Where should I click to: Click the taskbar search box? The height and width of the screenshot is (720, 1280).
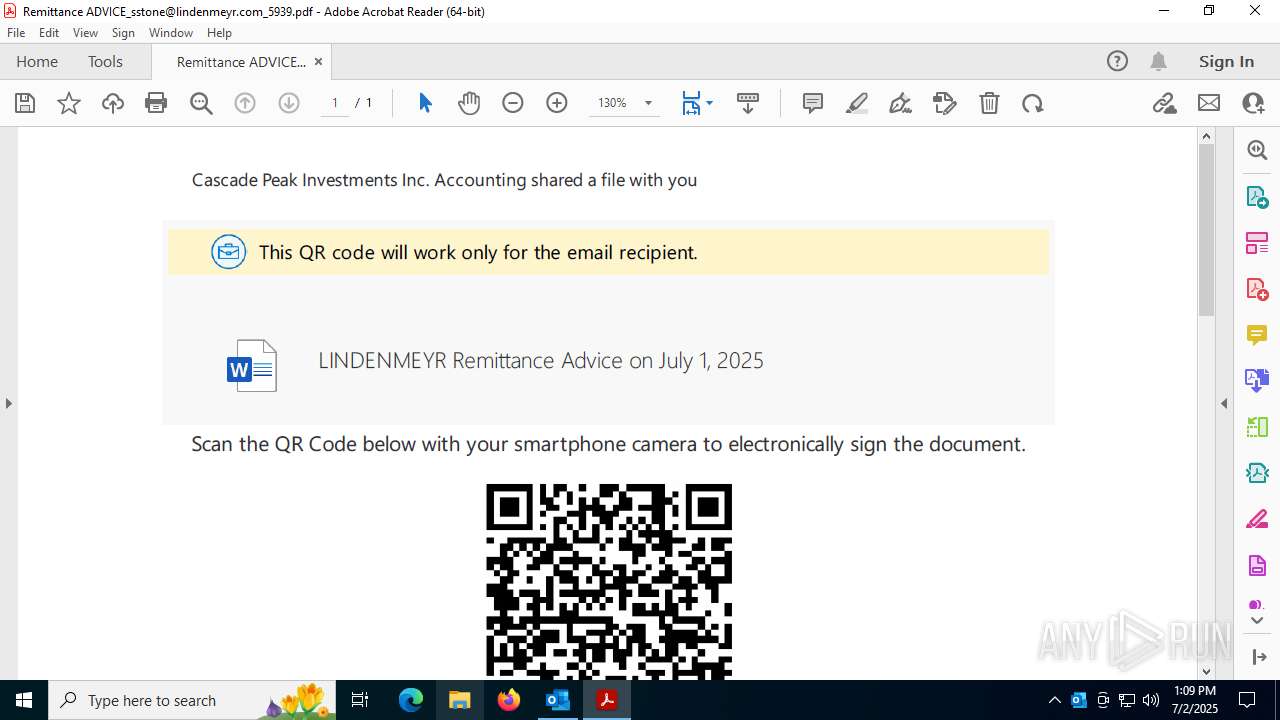click(x=192, y=700)
